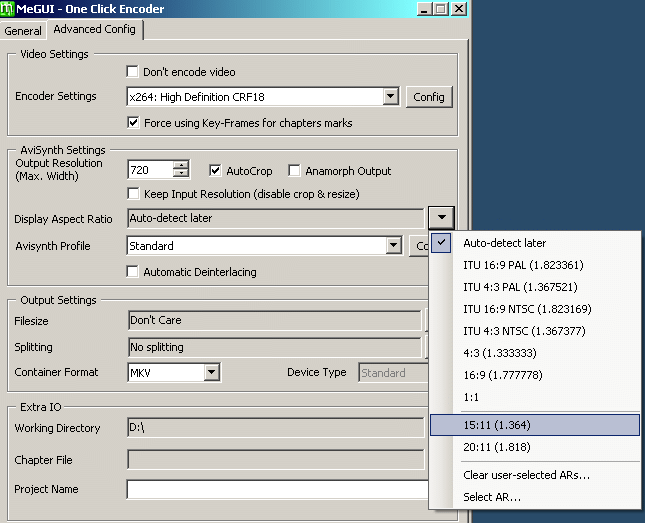
Task: Decrease Output Resolution with down arrow
Action: [x=181, y=174]
